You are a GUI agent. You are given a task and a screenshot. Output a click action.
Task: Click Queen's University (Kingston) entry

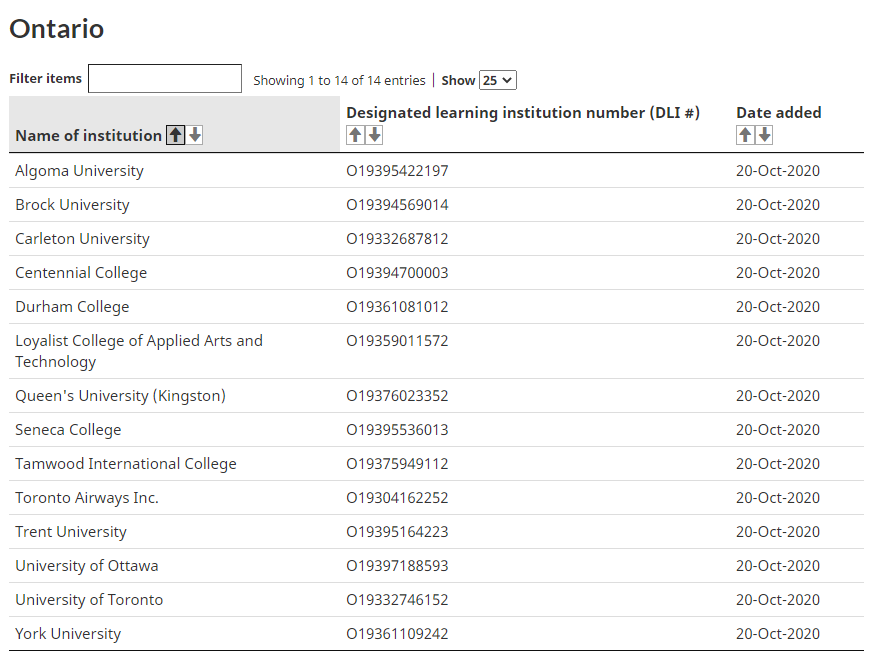coord(120,396)
